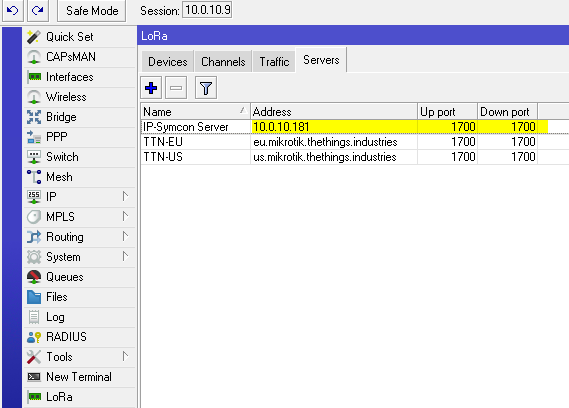Open Quick Set wand icon

tap(34, 37)
